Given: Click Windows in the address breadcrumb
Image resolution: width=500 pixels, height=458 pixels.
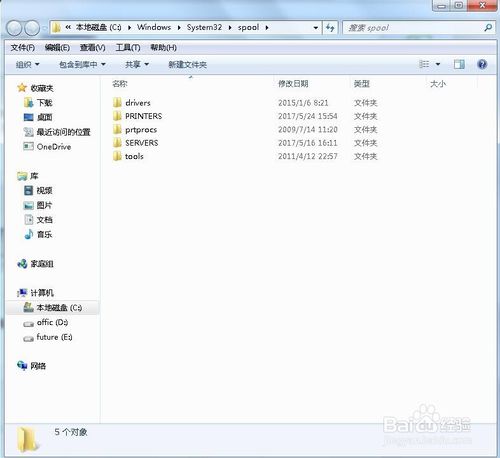Looking at the screenshot, I should (x=154, y=27).
